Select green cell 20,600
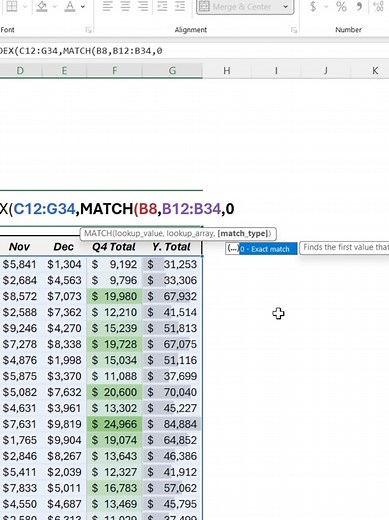Image resolution: width=389 pixels, height=520 pixels. [x=114, y=392]
